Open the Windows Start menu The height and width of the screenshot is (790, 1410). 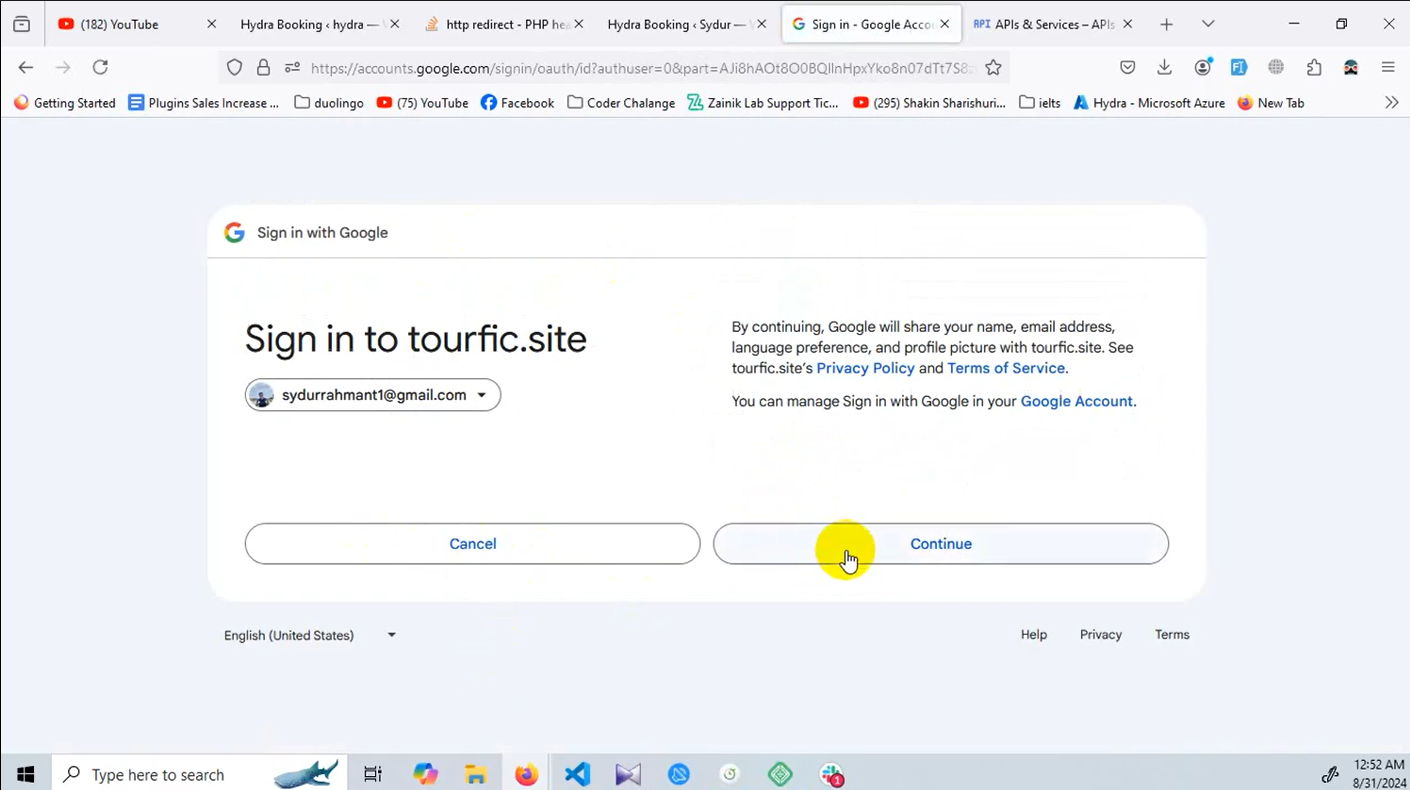26,774
